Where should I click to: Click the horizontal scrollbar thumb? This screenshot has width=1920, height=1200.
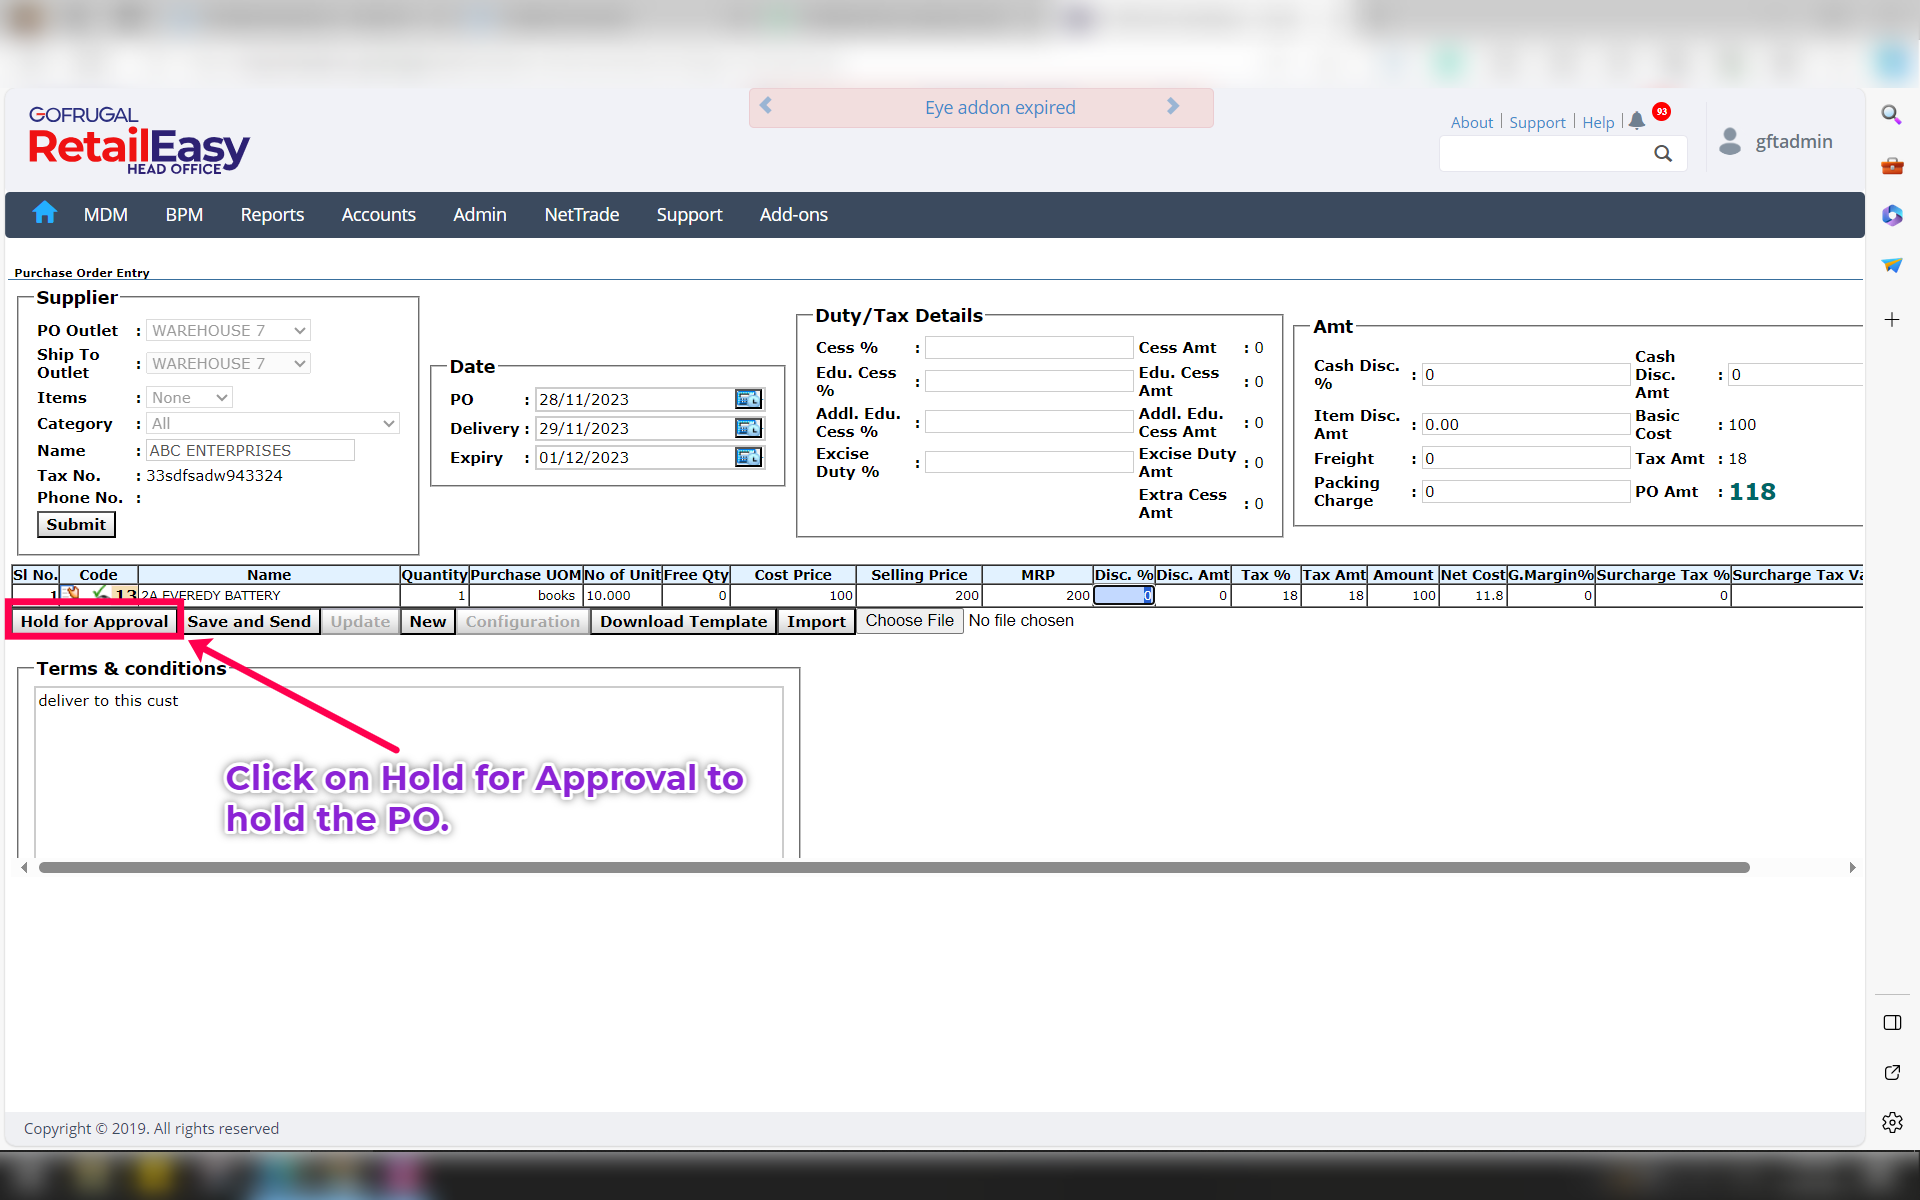893,867
